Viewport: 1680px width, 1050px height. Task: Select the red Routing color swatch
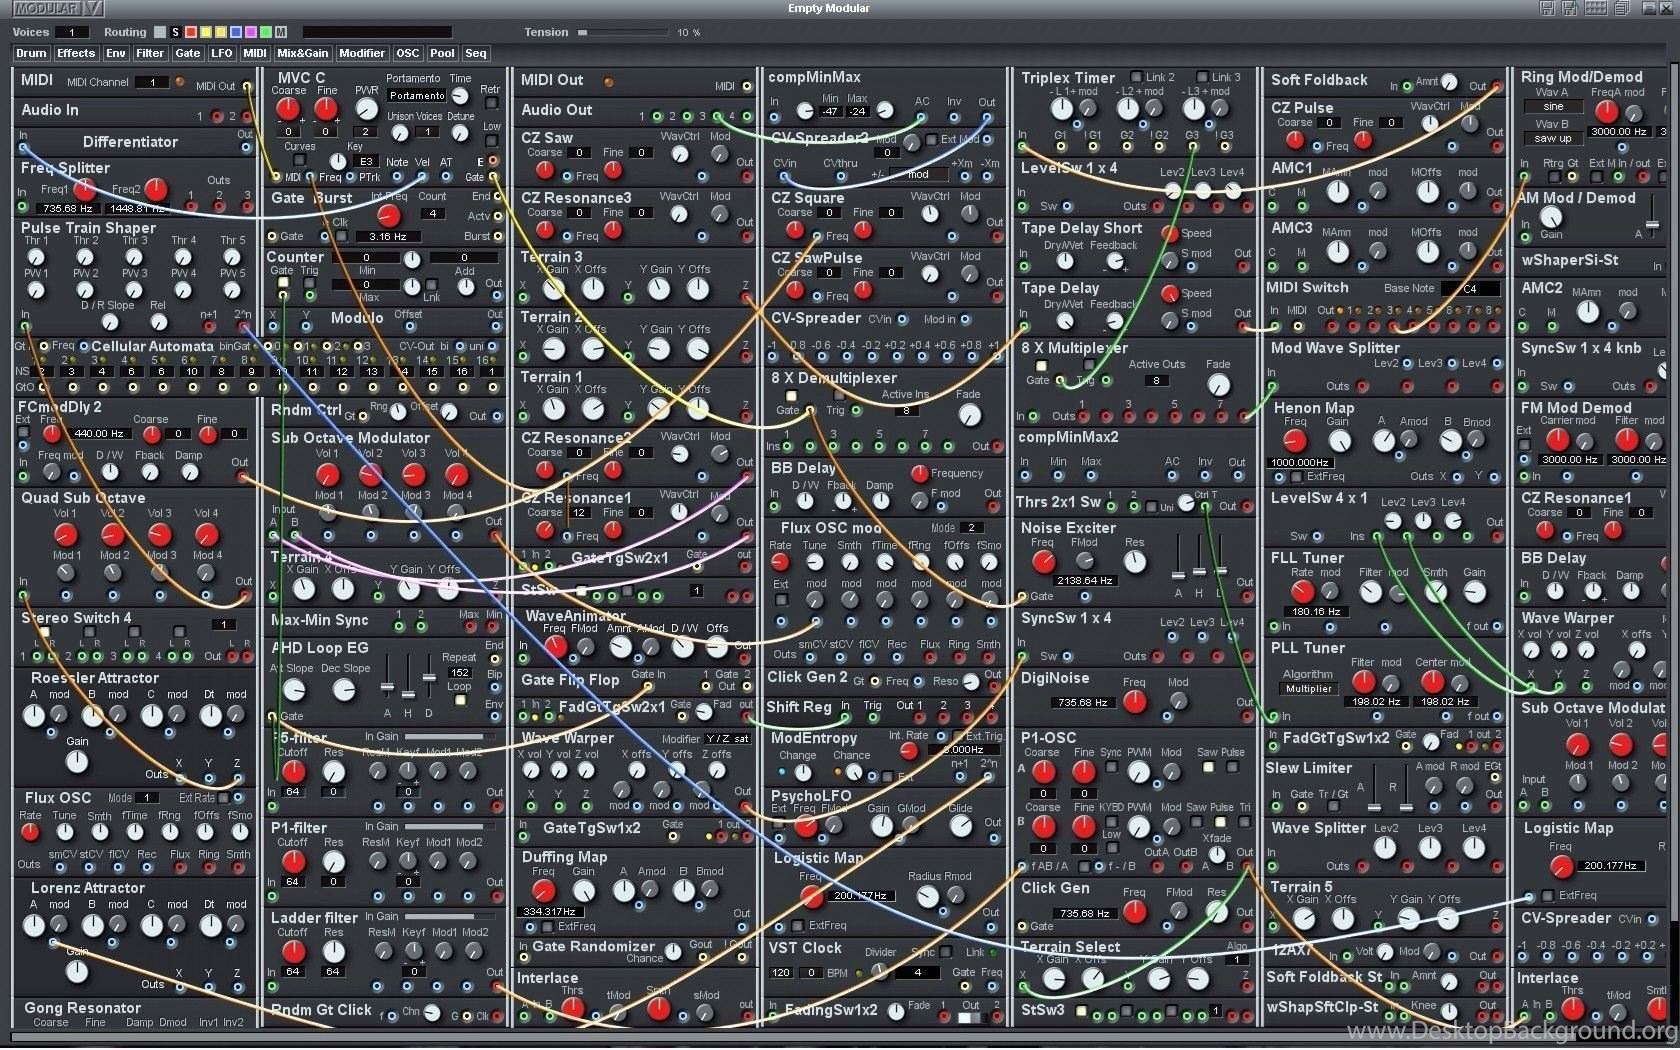coord(190,32)
